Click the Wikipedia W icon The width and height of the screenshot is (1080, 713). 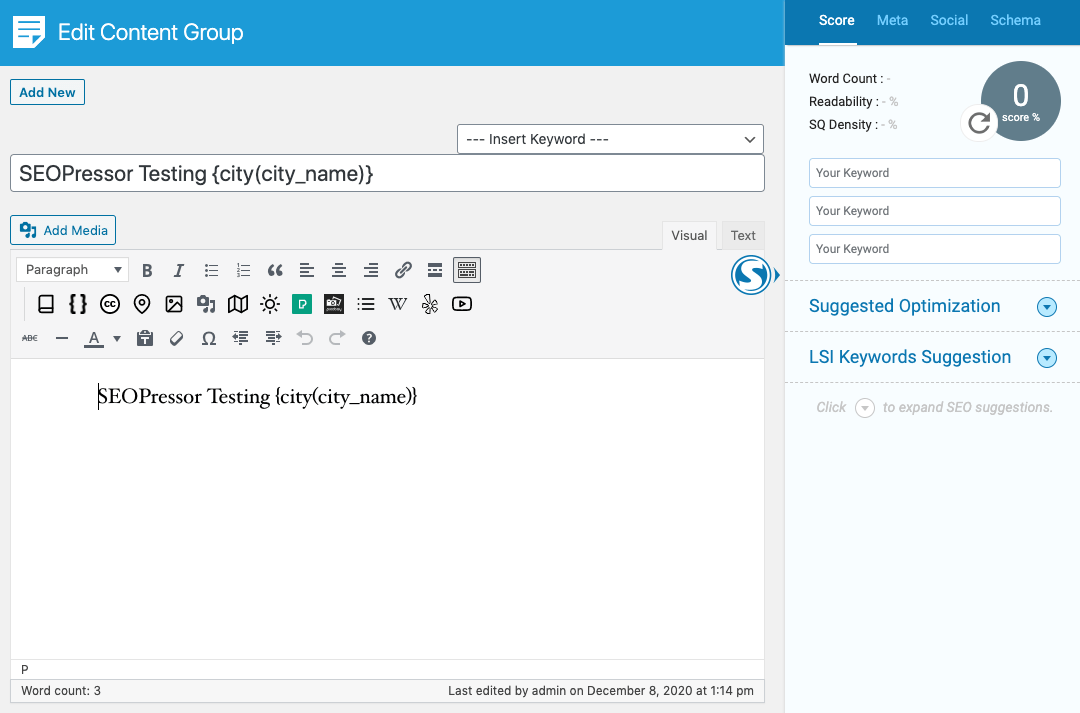[x=397, y=304]
